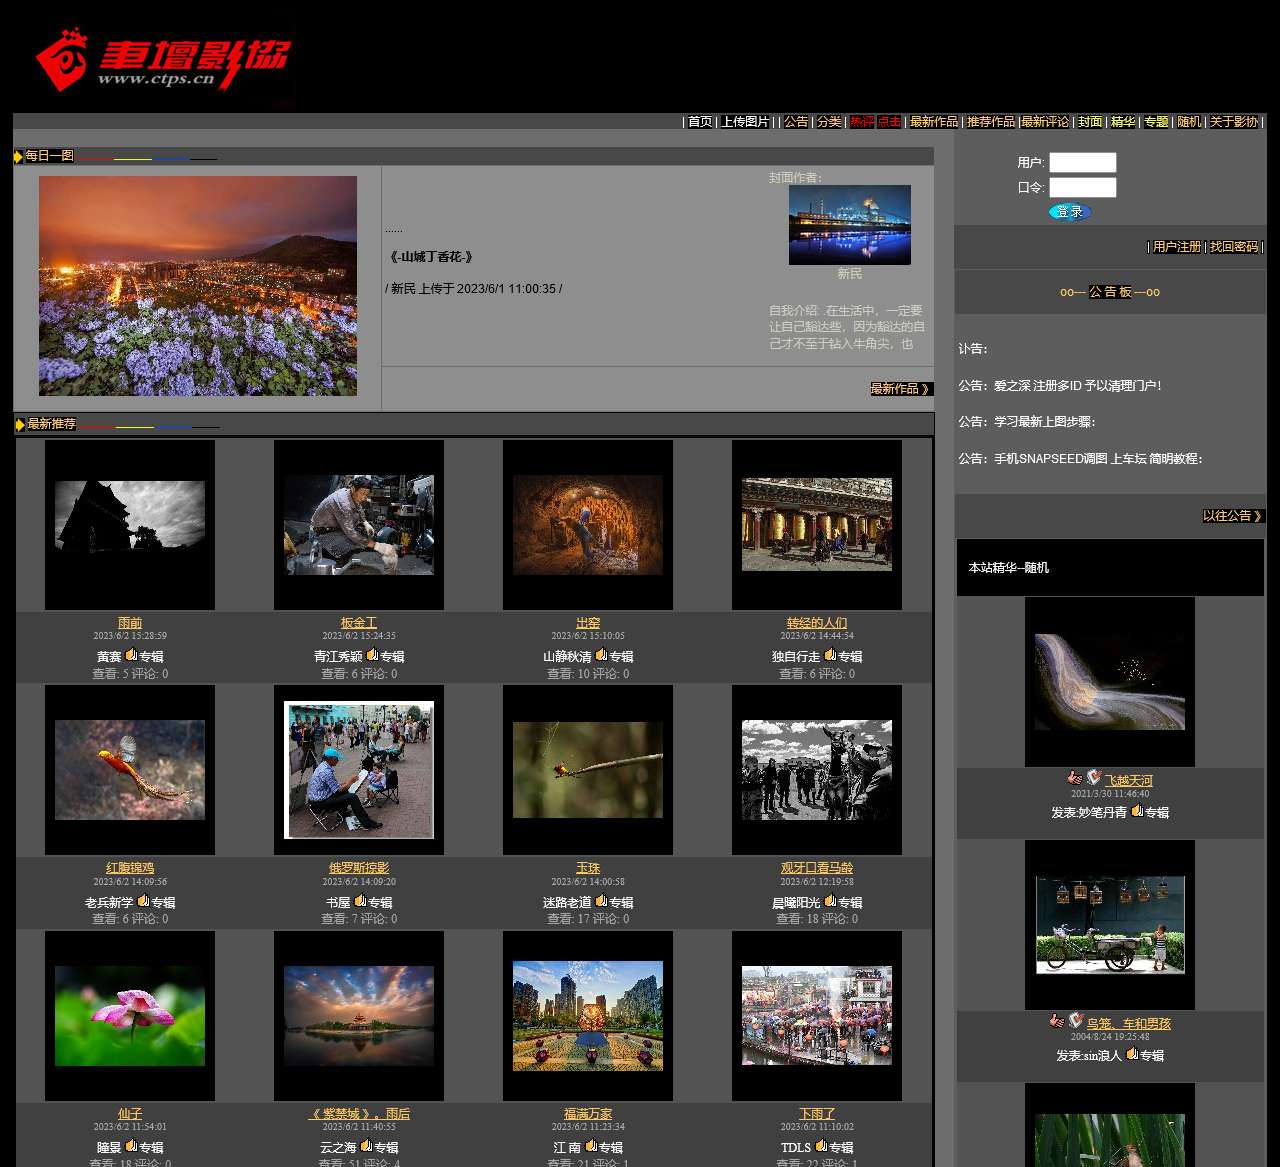Open the 用户注册 registration link
The image size is (1280, 1167).
click(1176, 247)
